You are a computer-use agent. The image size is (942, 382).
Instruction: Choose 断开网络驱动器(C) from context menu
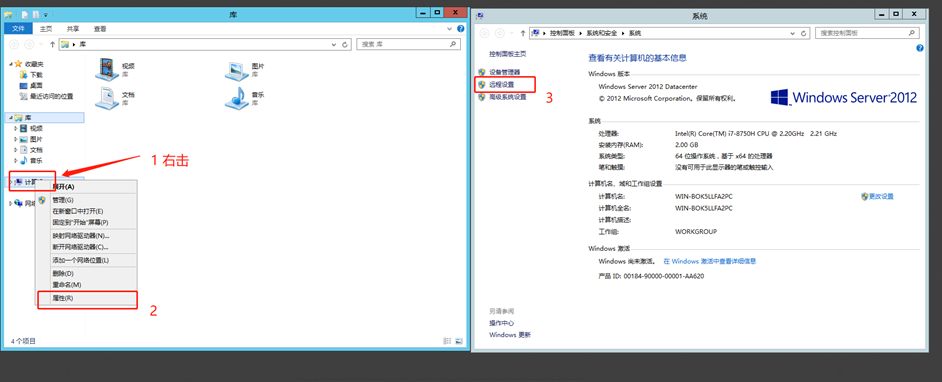click(87, 247)
